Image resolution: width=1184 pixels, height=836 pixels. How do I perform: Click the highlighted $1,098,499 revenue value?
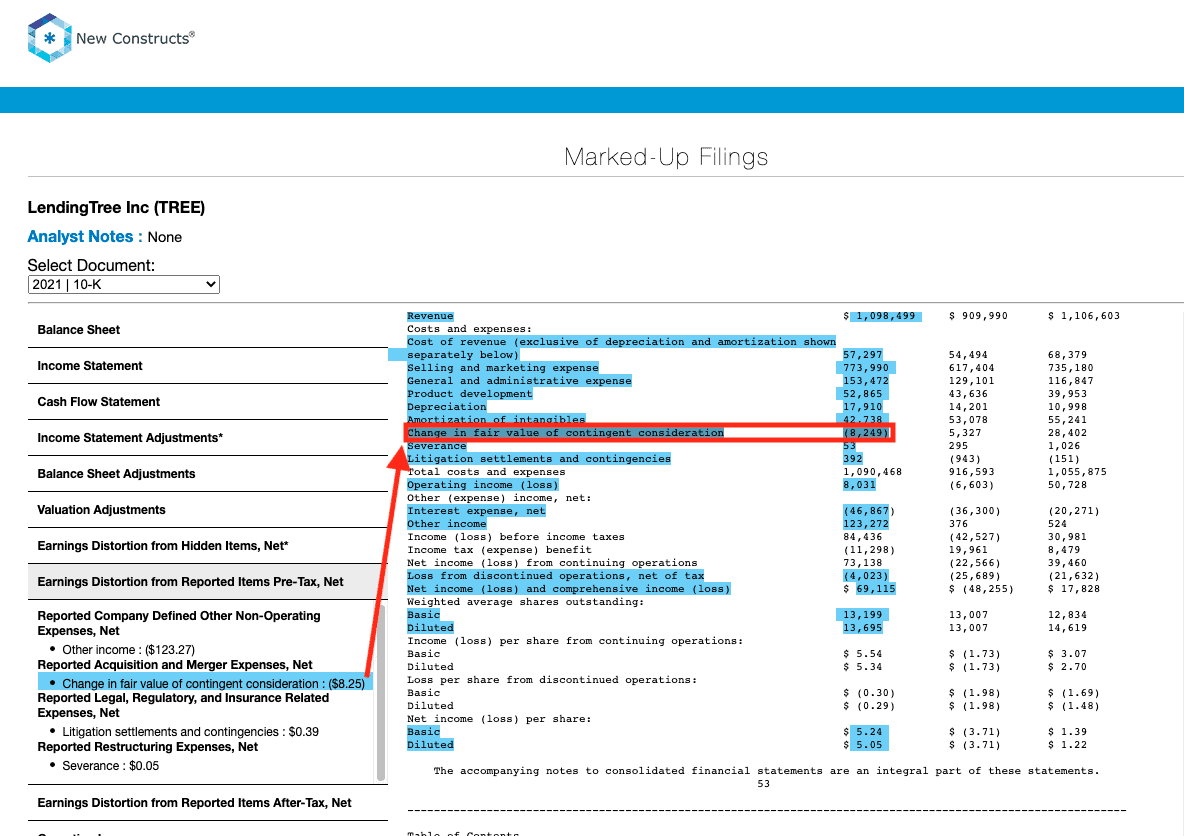(x=885, y=316)
